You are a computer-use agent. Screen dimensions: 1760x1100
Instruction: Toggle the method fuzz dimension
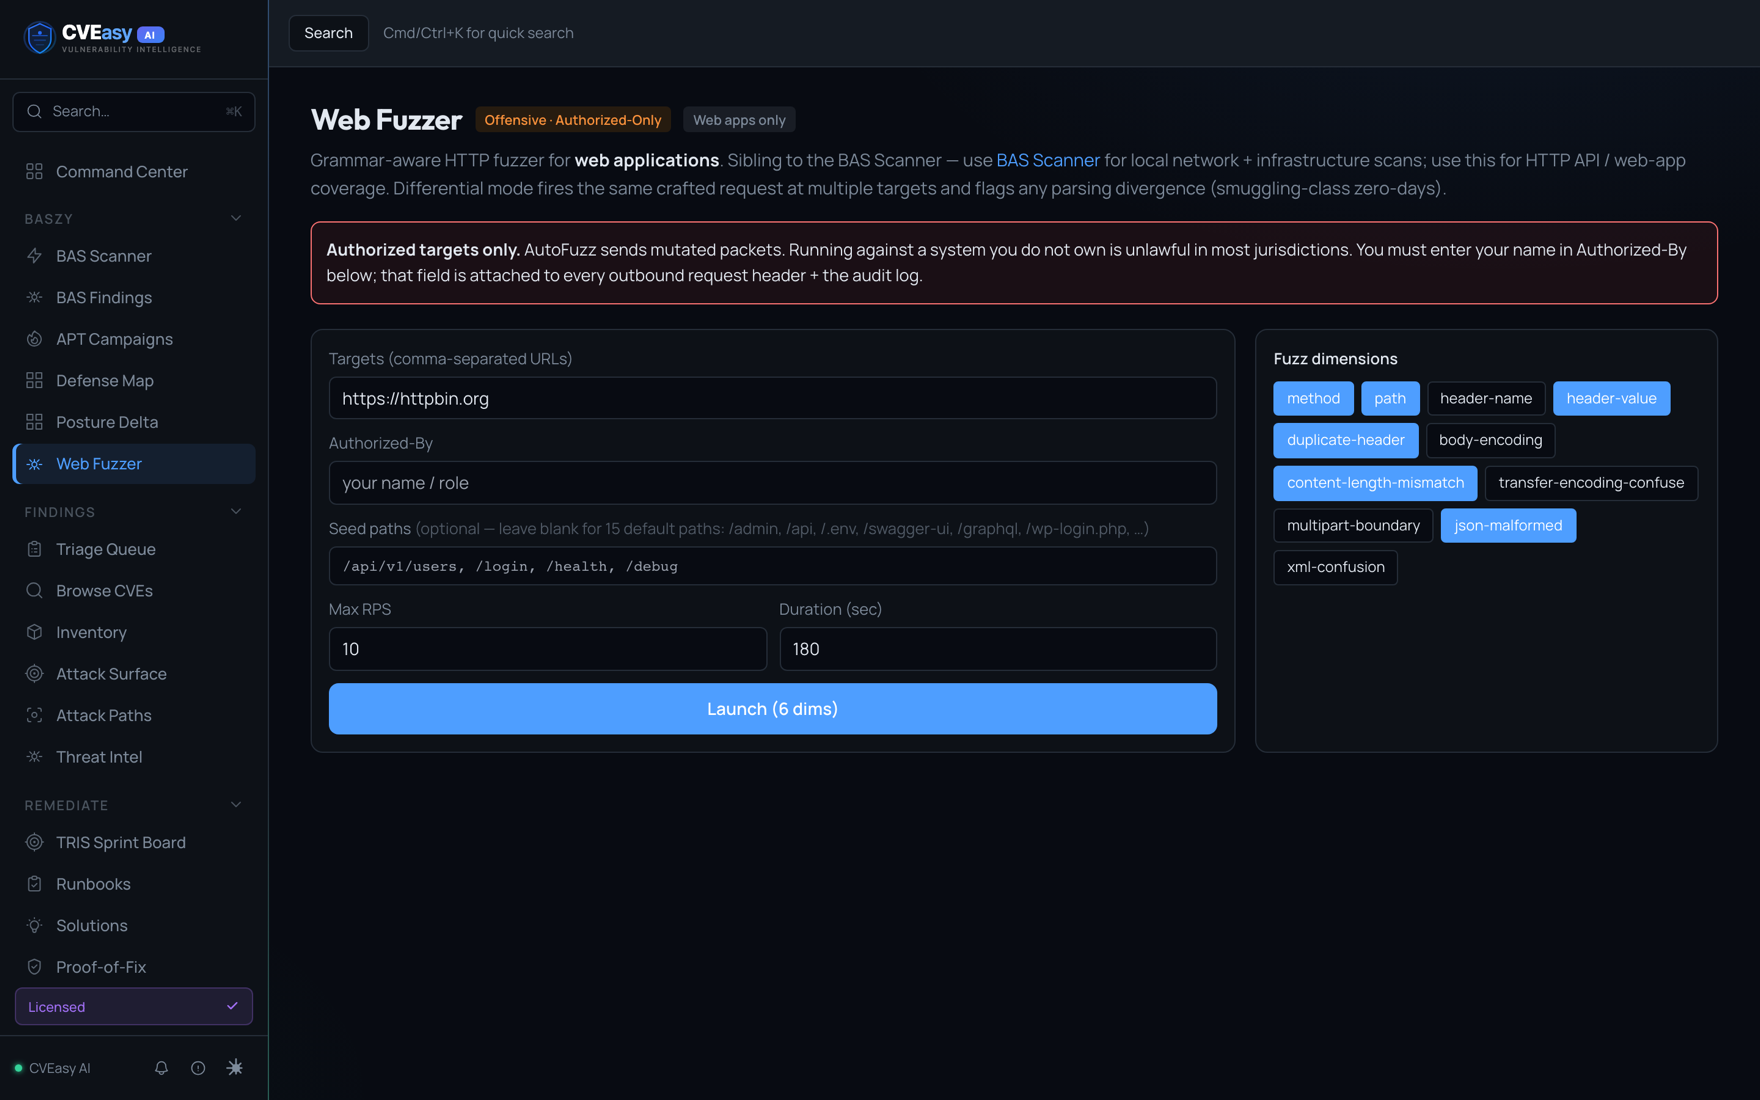(x=1313, y=398)
